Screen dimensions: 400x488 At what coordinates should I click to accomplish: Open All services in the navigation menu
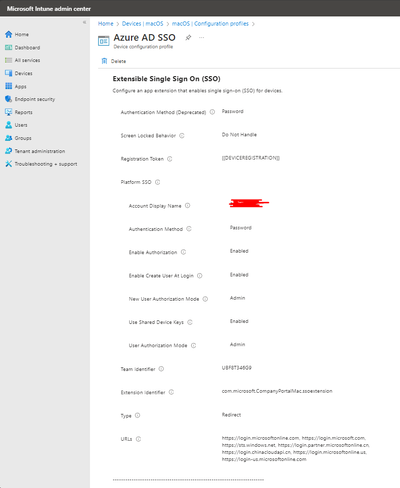(27, 60)
